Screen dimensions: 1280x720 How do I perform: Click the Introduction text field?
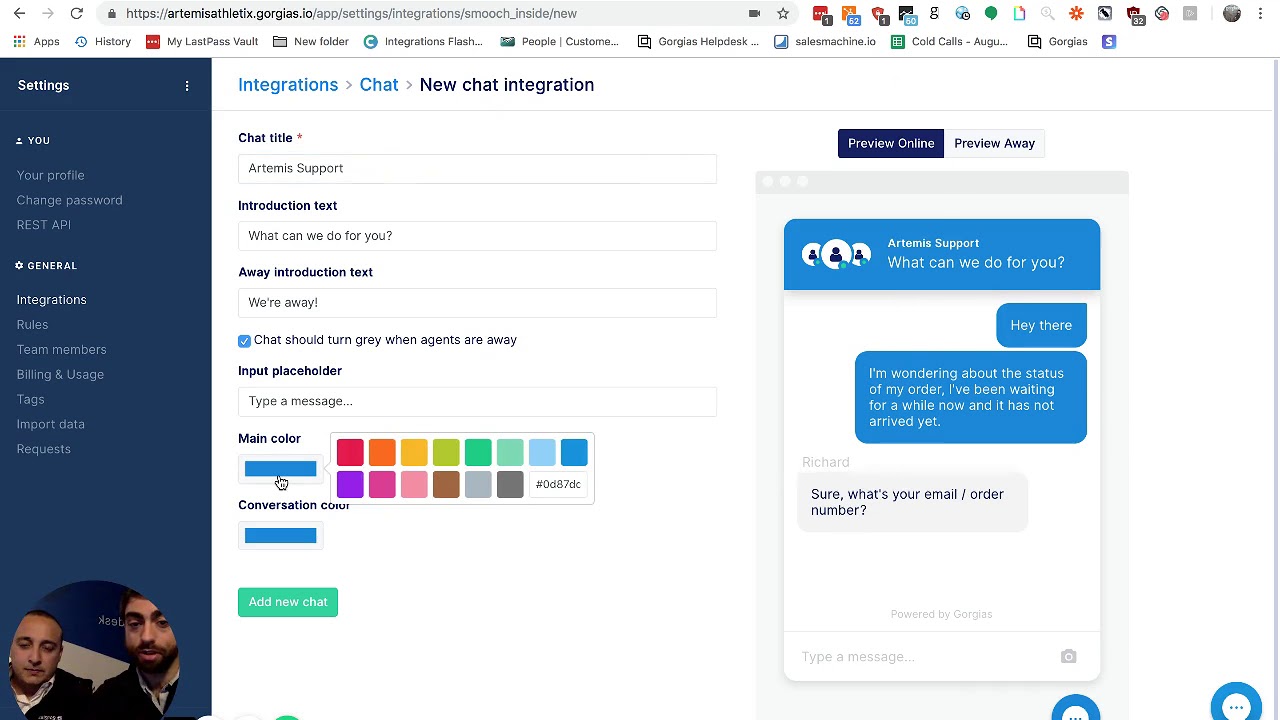coord(477,236)
